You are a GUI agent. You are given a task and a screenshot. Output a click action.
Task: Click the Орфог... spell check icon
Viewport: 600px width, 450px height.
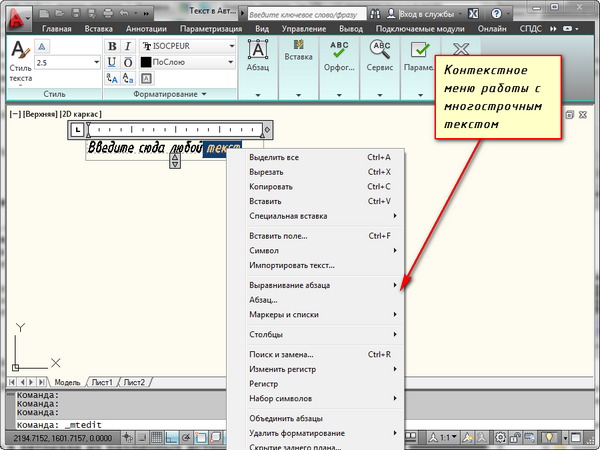339,50
